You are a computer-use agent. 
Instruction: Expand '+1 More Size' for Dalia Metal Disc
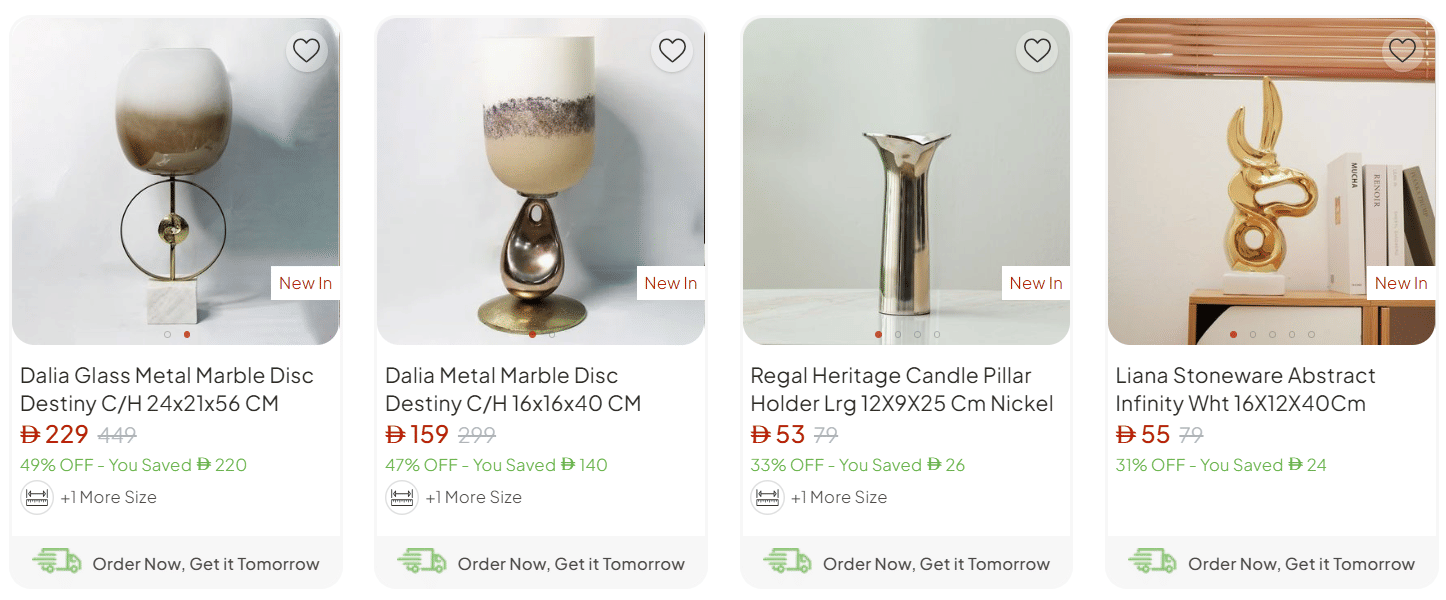pos(473,497)
